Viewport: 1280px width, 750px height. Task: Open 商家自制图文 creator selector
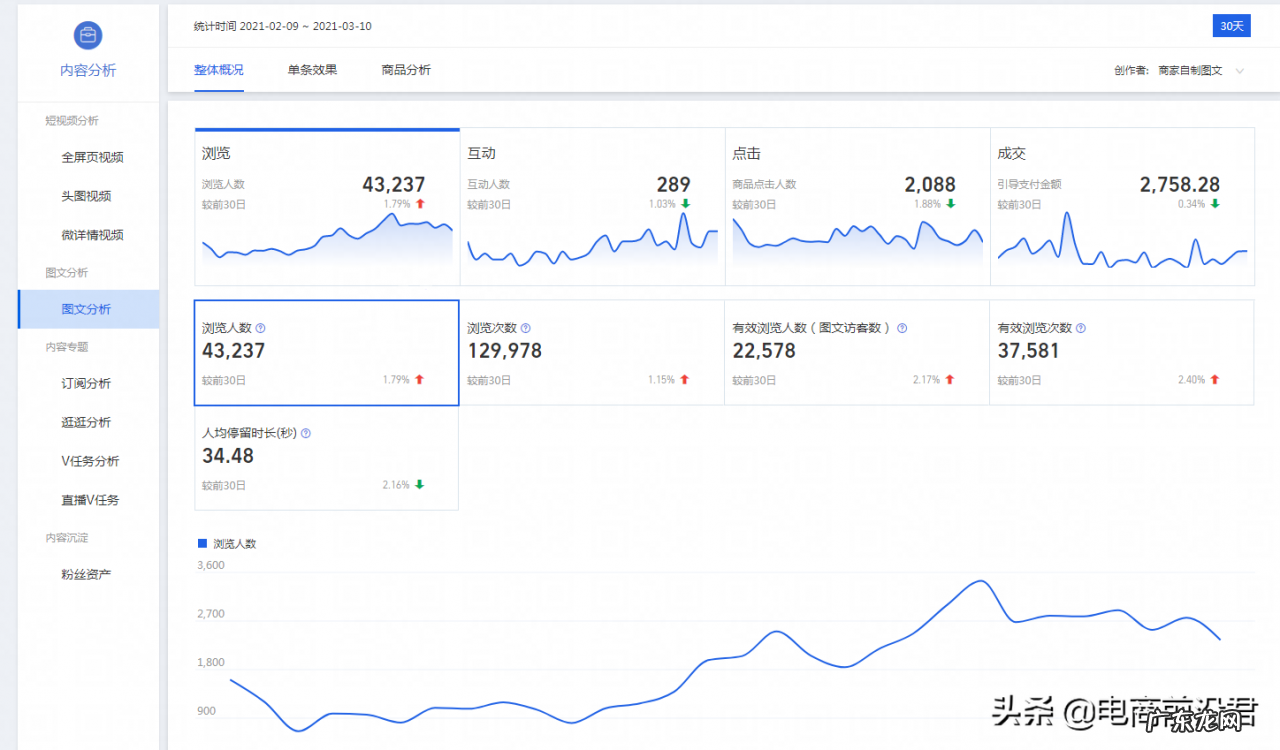[x=1190, y=71]
